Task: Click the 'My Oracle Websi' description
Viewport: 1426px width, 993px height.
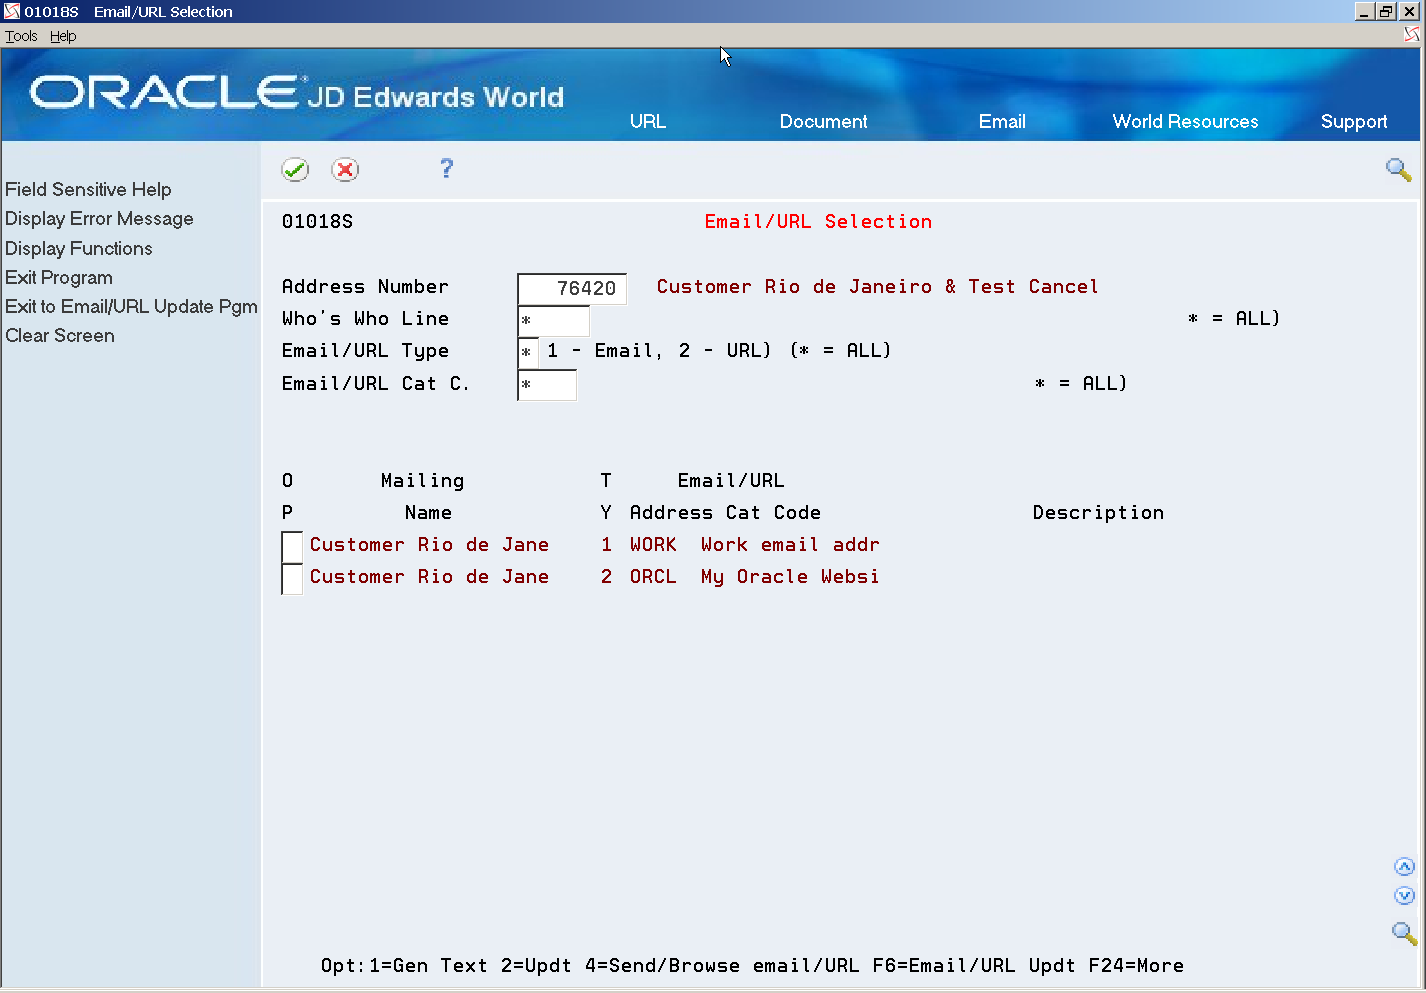Action: pos(790,577)
